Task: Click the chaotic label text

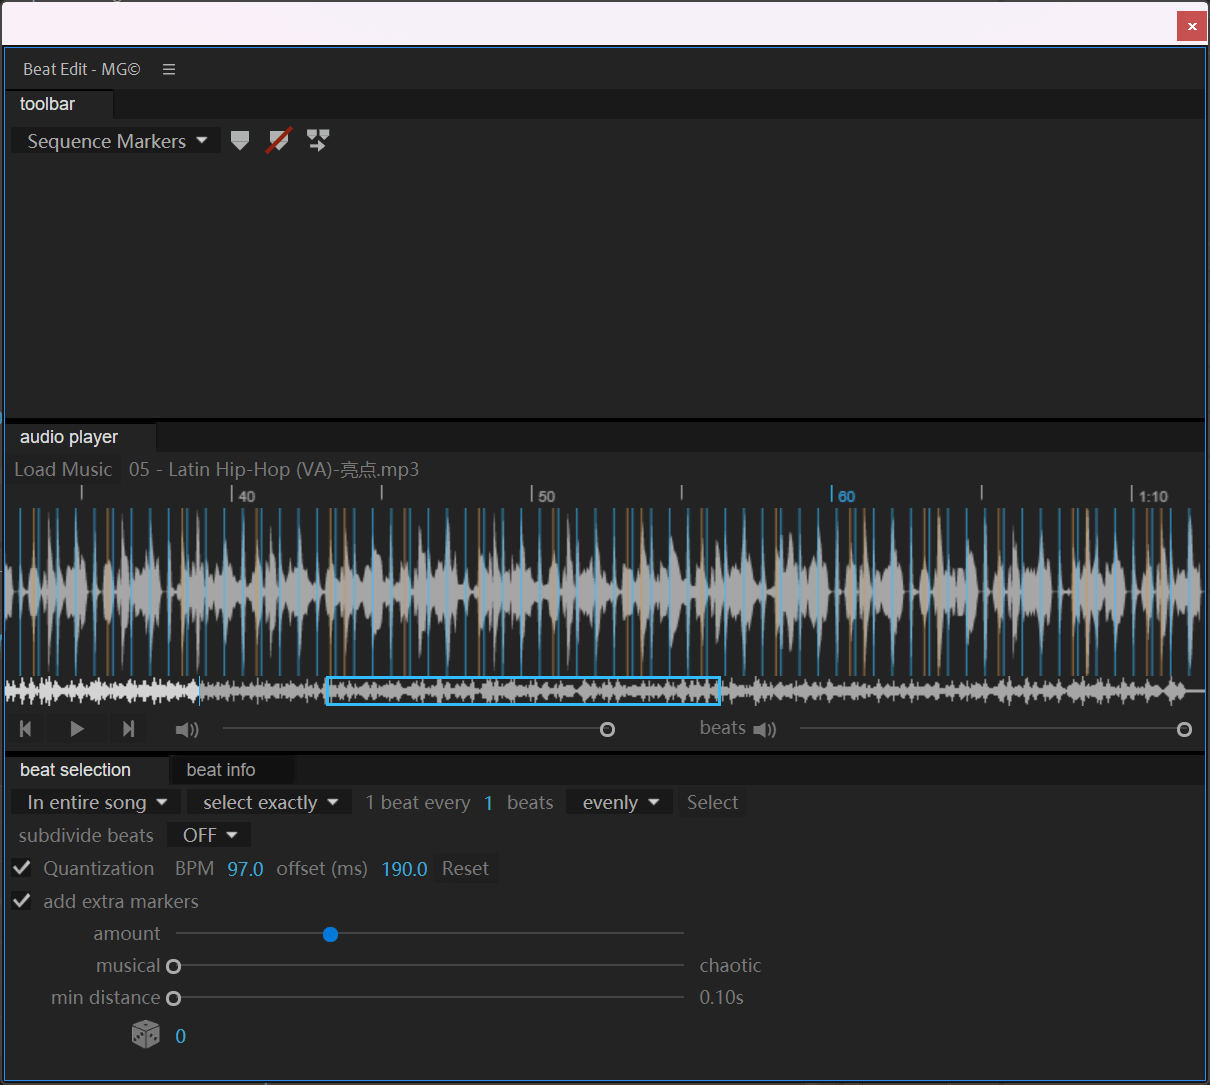Action: tap(730, 965)
